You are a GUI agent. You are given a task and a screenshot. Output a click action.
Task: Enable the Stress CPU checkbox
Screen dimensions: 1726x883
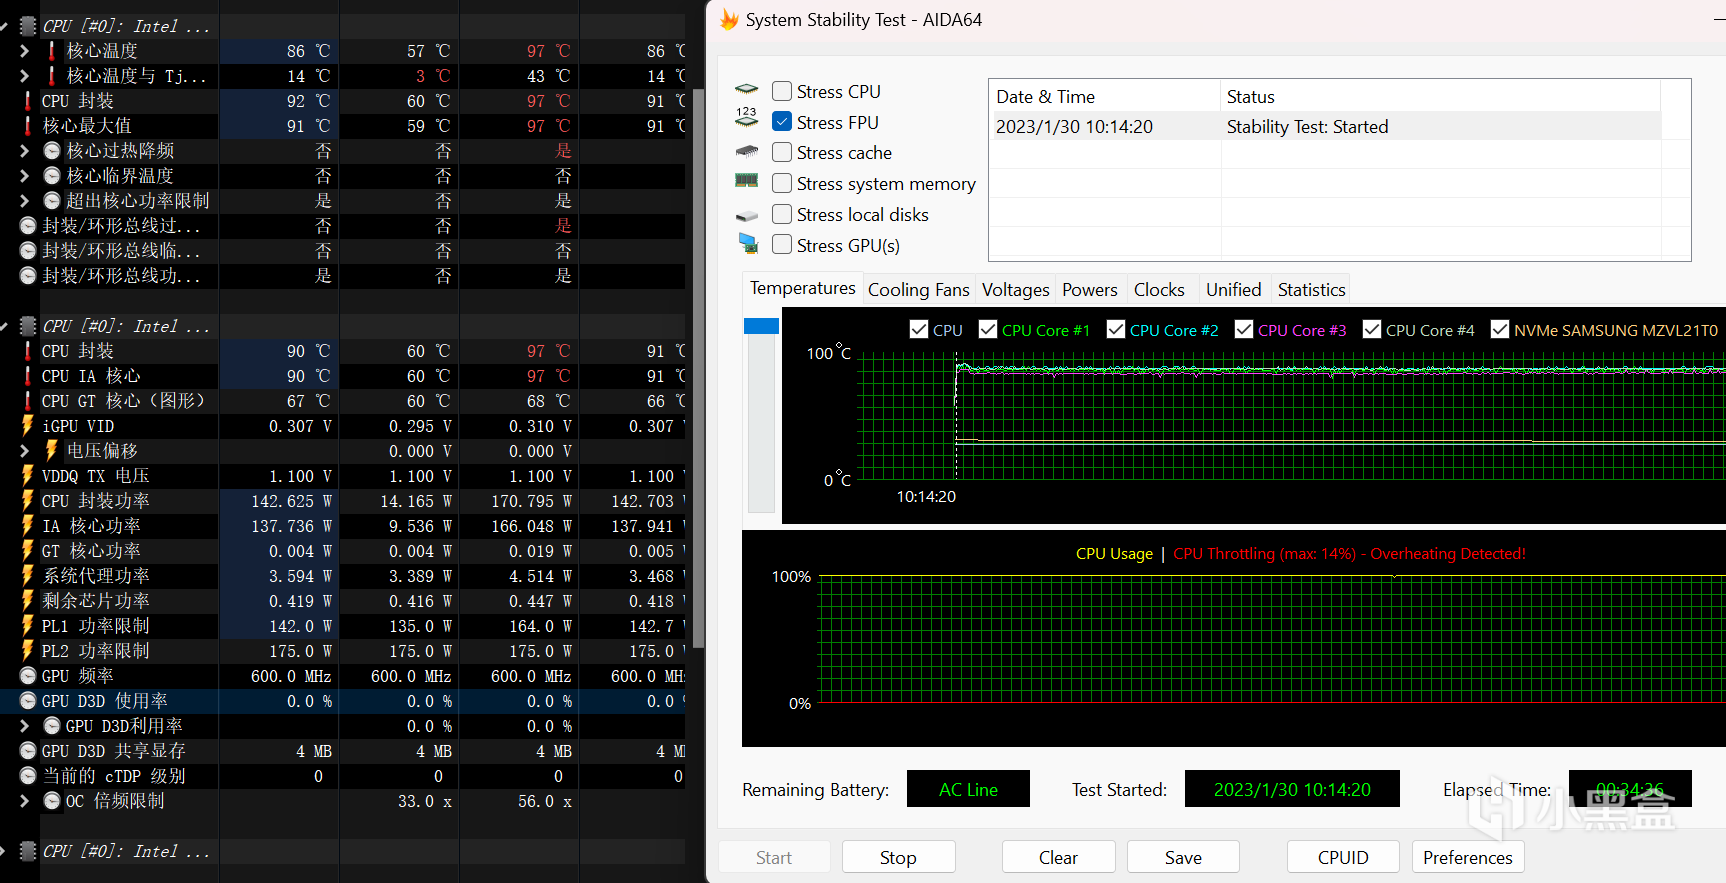click(782, 91)
